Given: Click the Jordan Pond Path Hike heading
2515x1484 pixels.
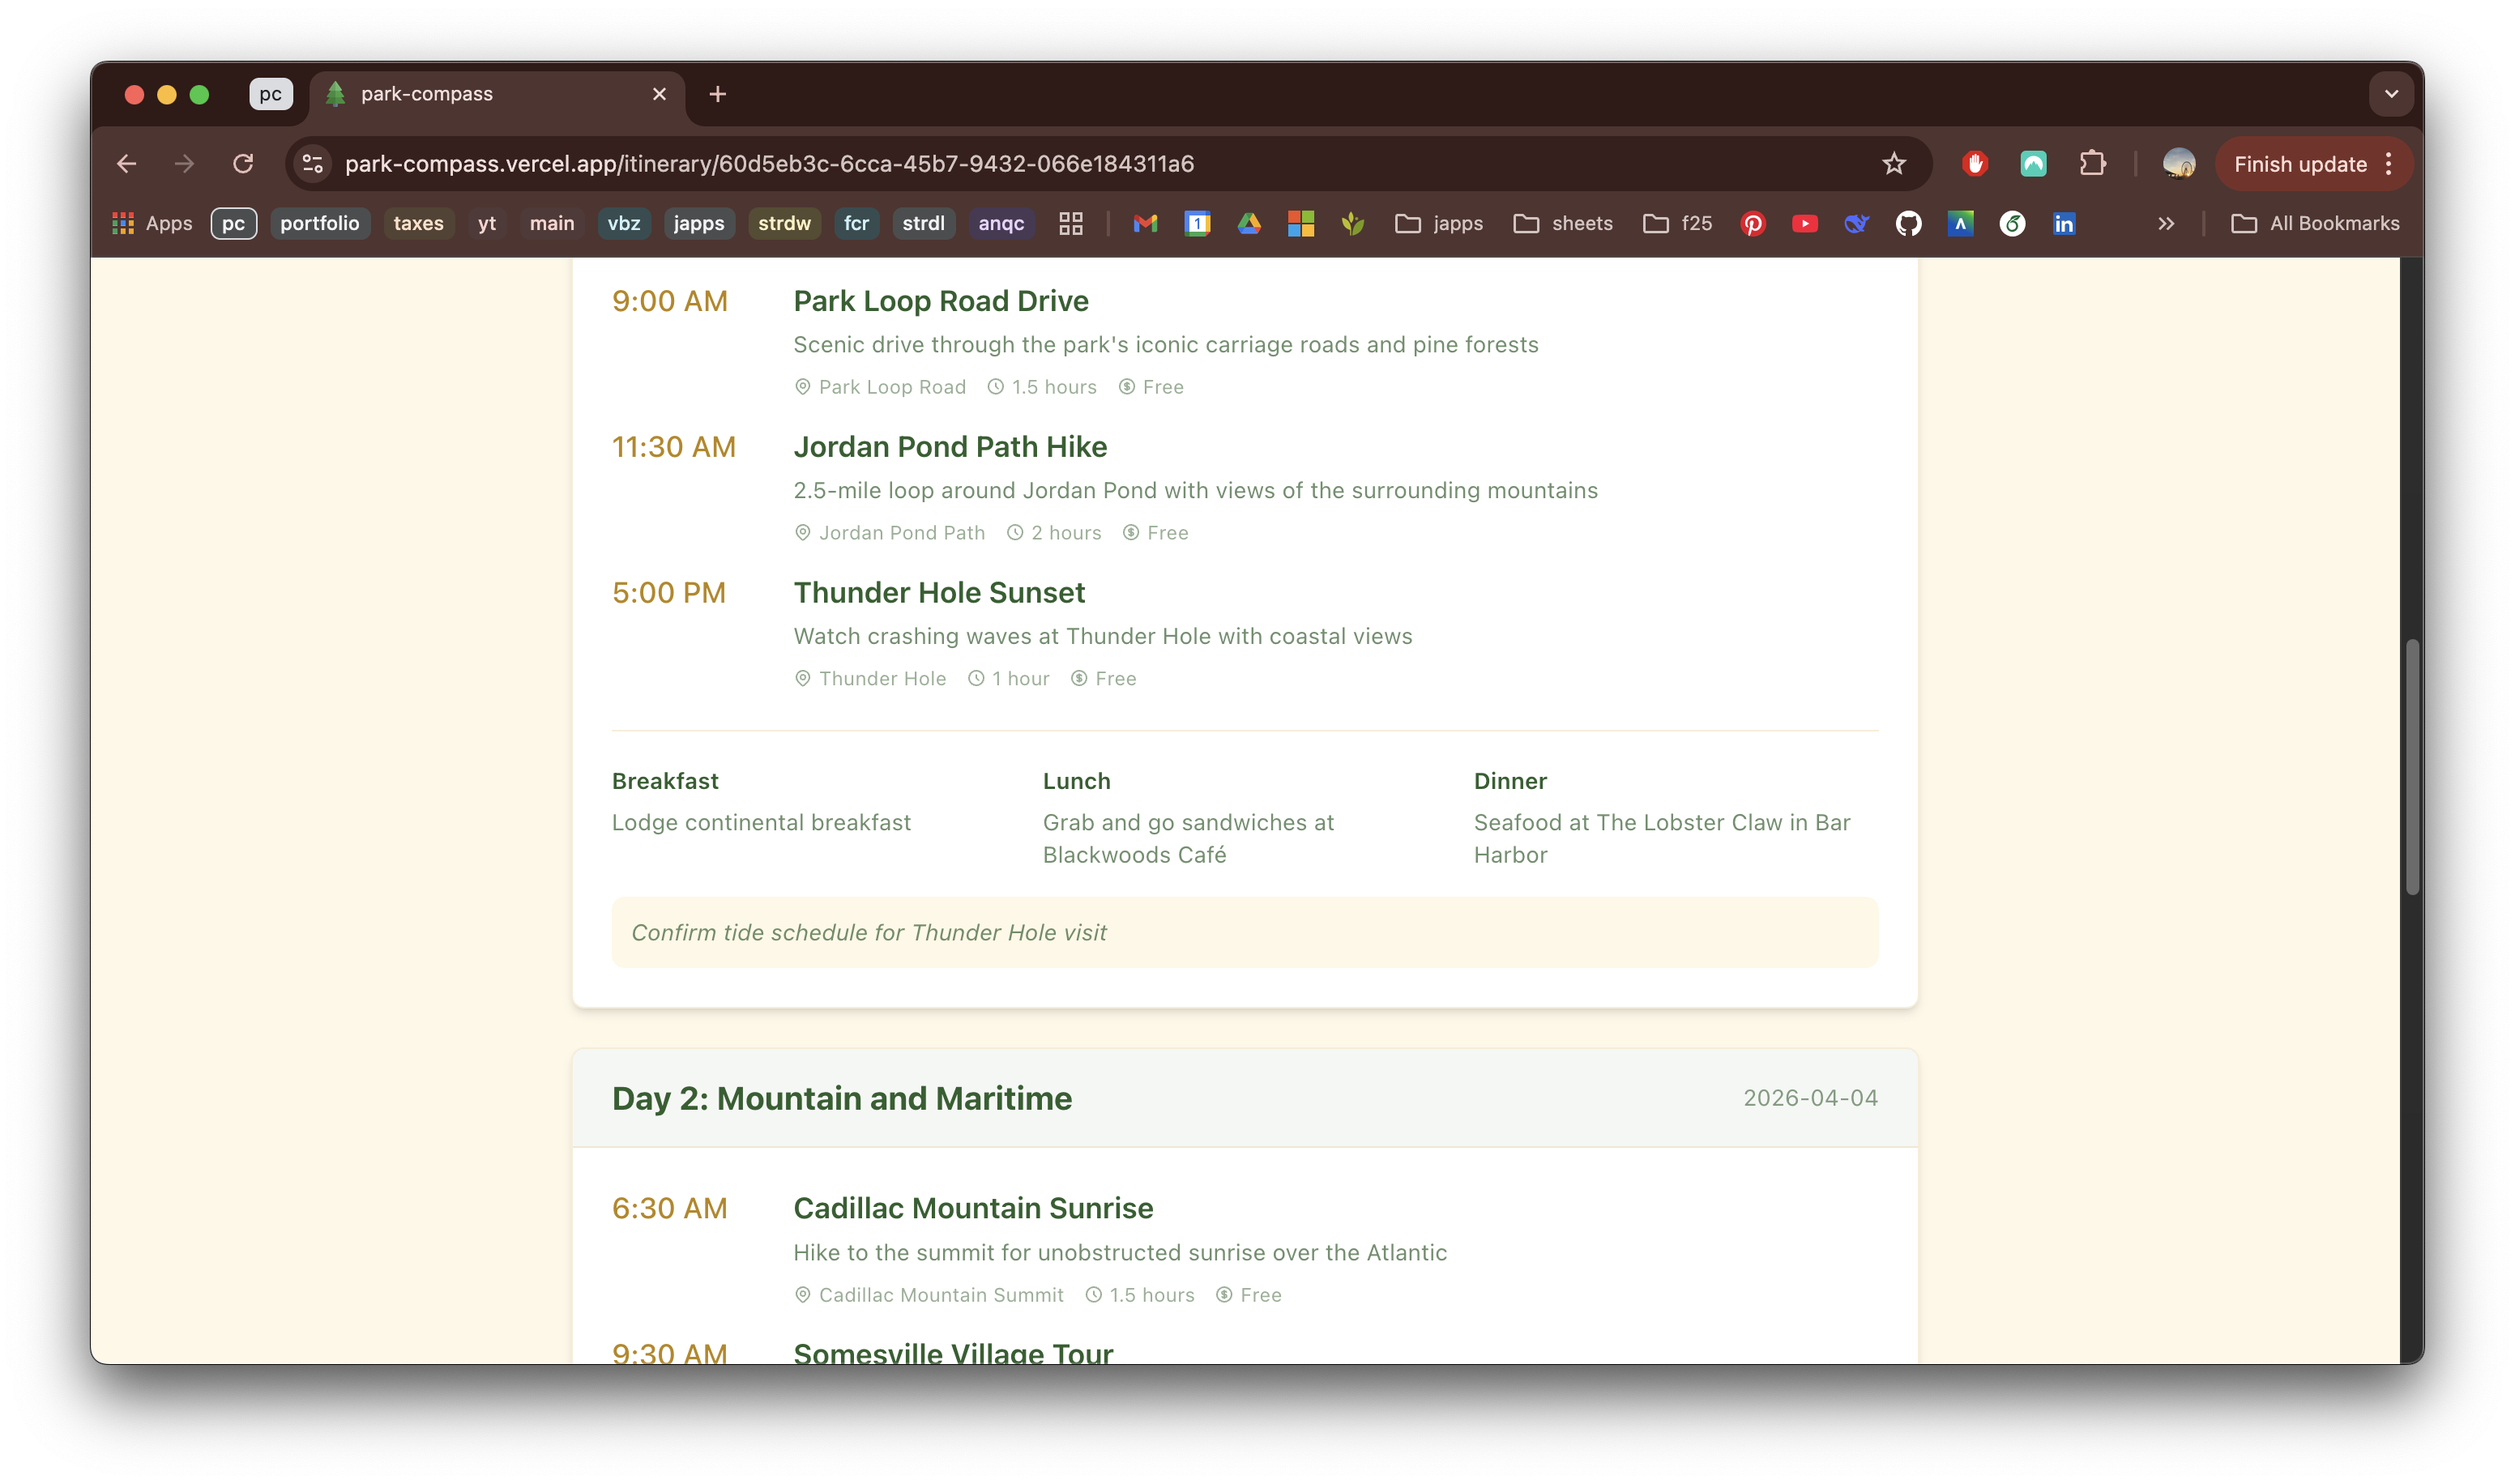Looking at the screenshot, I should pyautogui.click(x=950, y=447).
